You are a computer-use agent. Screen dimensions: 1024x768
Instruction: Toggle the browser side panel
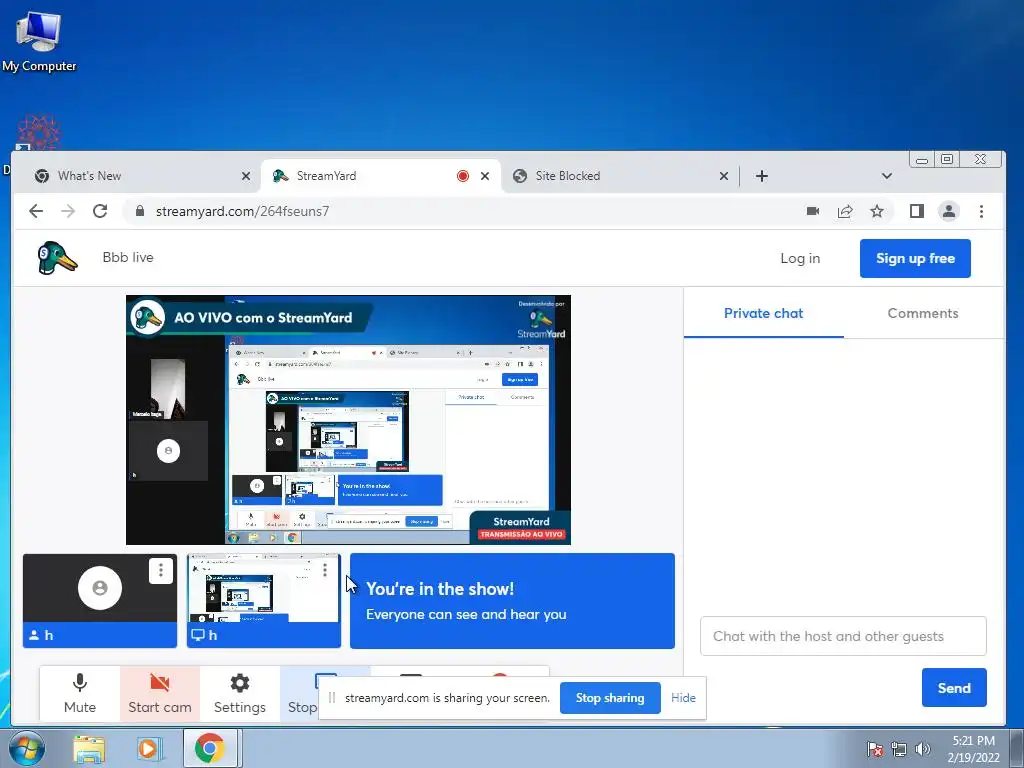(x=917, y=211)
